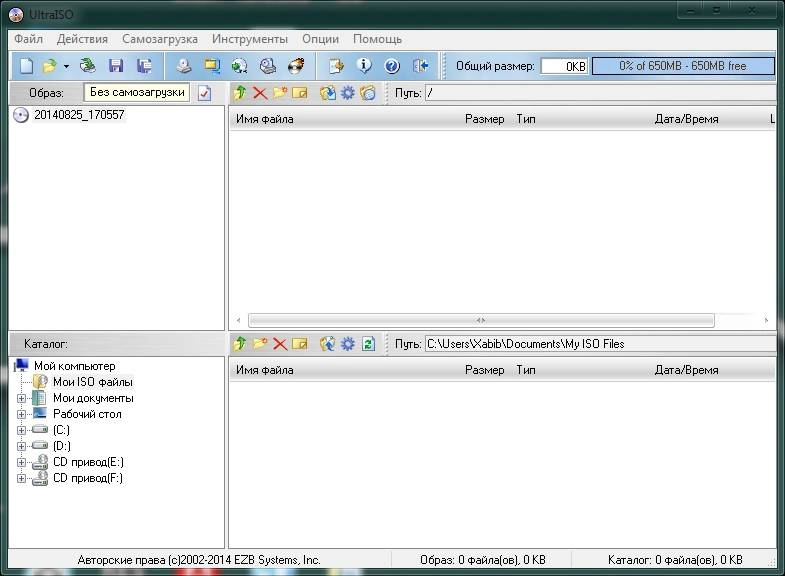Image resolution: width=785 pixels, height=576 pixels.
Task: Expand the CD привод(E:) node
Action: pyautogui.click(x=22, y=462)
